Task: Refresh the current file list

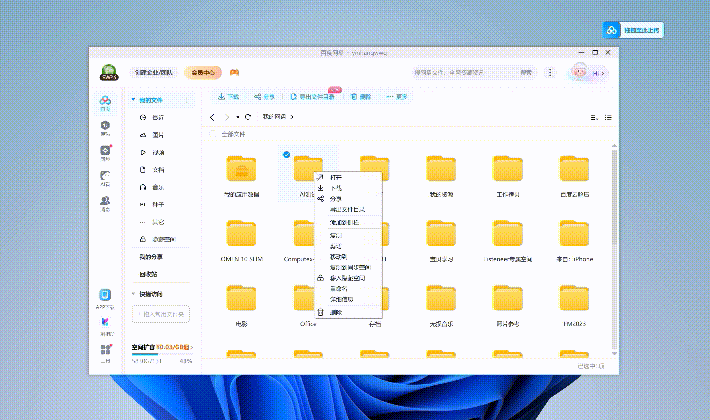Action: click(248, 117)
